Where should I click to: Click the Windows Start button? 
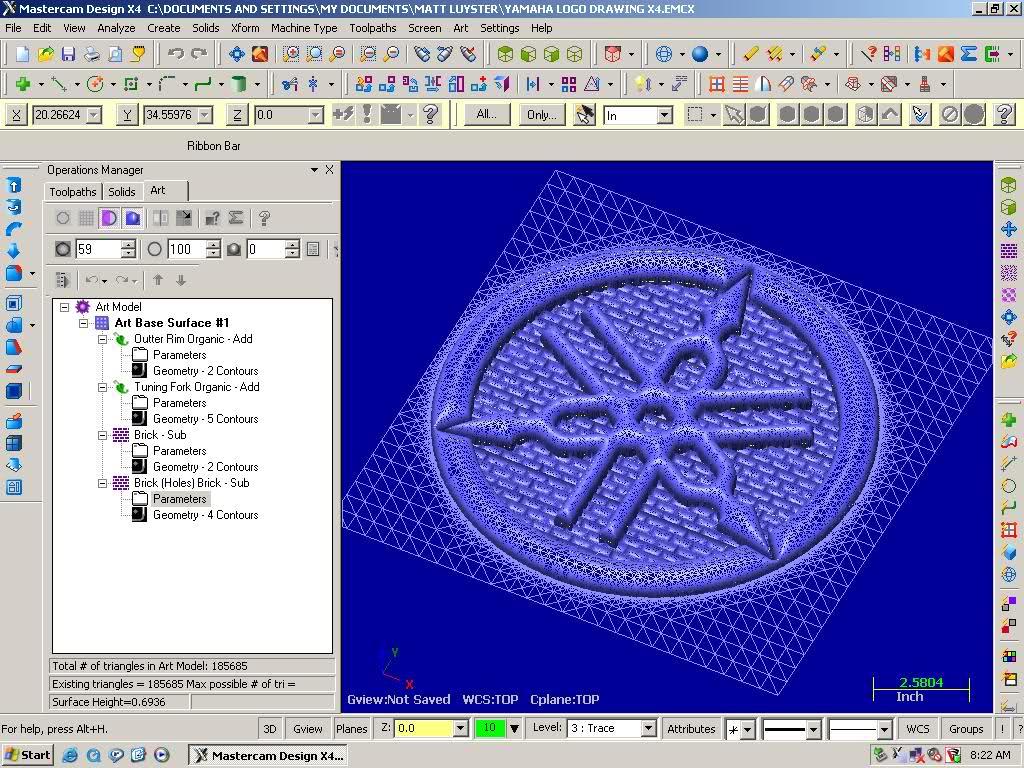click(27, 756)
